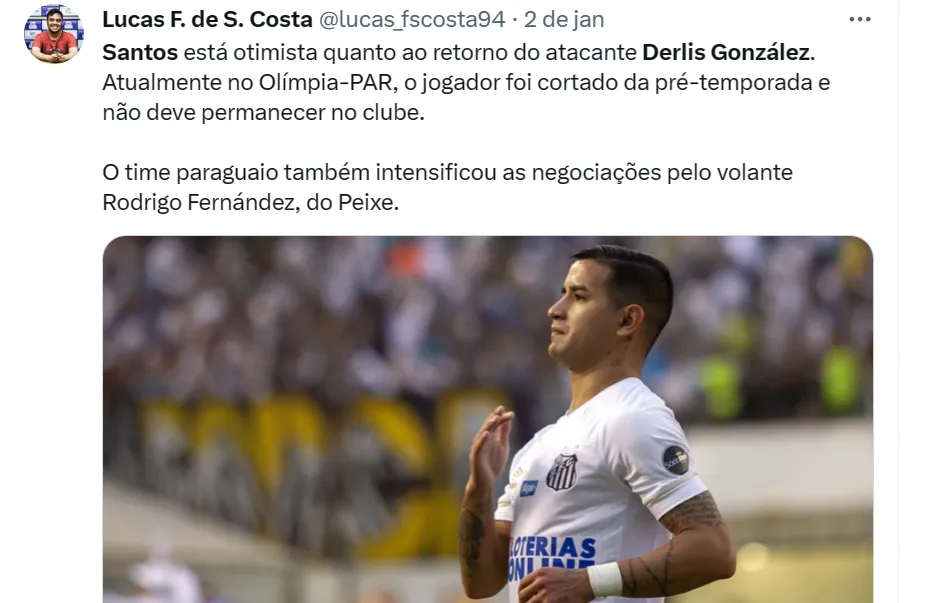This screenshot has height=603, width=935.
Task: Open the attached photo of the player
Action: tap(488, 419)
